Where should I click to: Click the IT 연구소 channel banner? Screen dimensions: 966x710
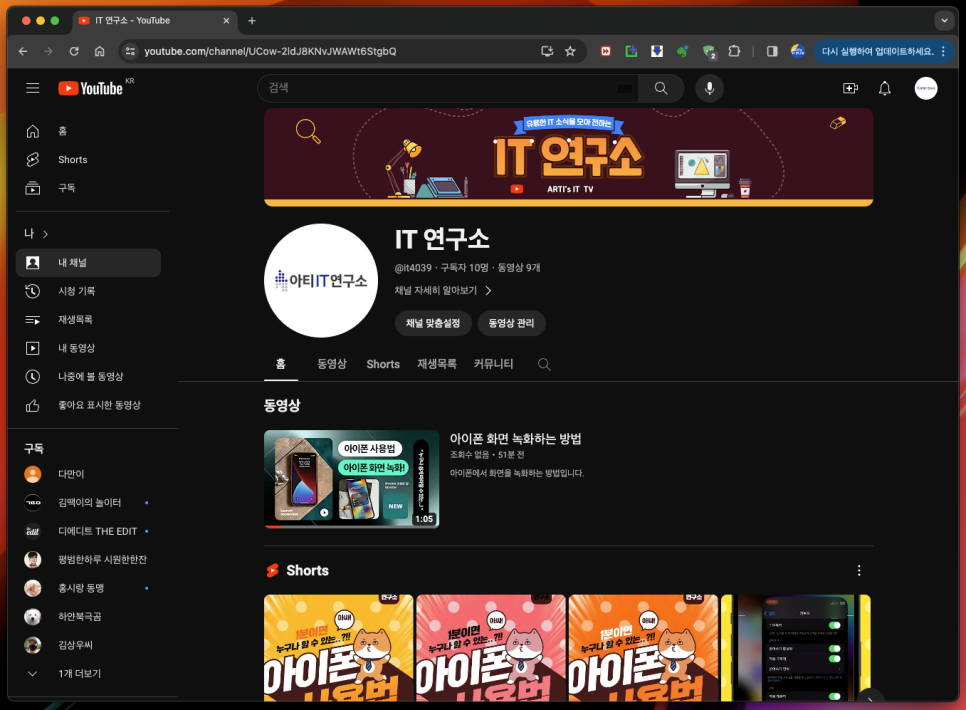click(x=569, y=157)
